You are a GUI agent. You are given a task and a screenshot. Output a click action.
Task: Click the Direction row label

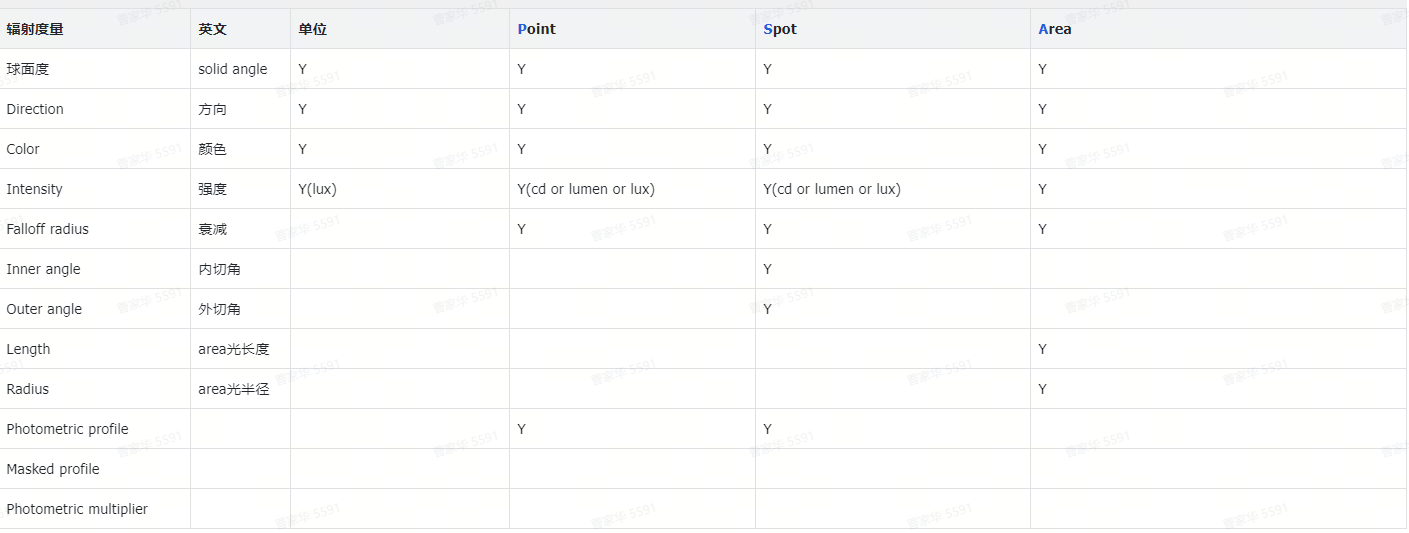(35, 109)
